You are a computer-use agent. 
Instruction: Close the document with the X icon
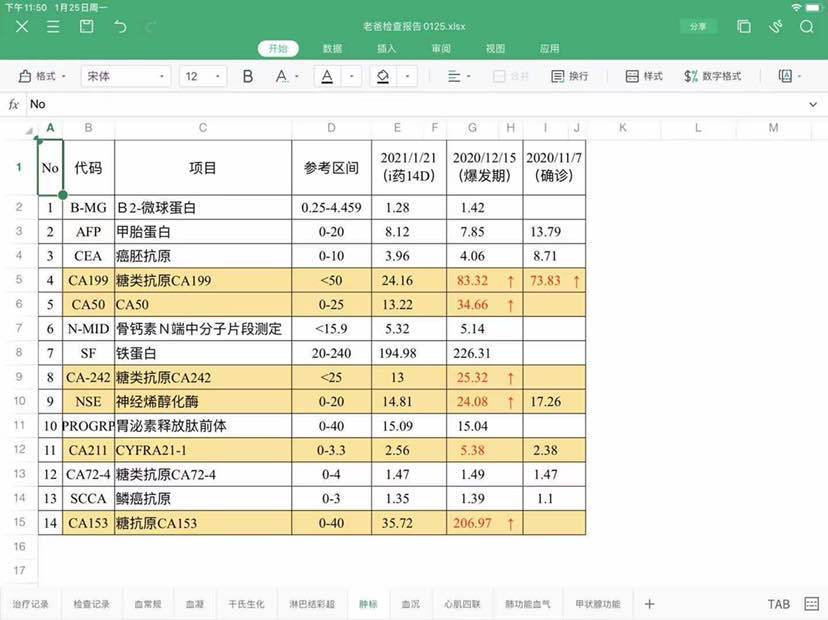click(x=22, y=27)
